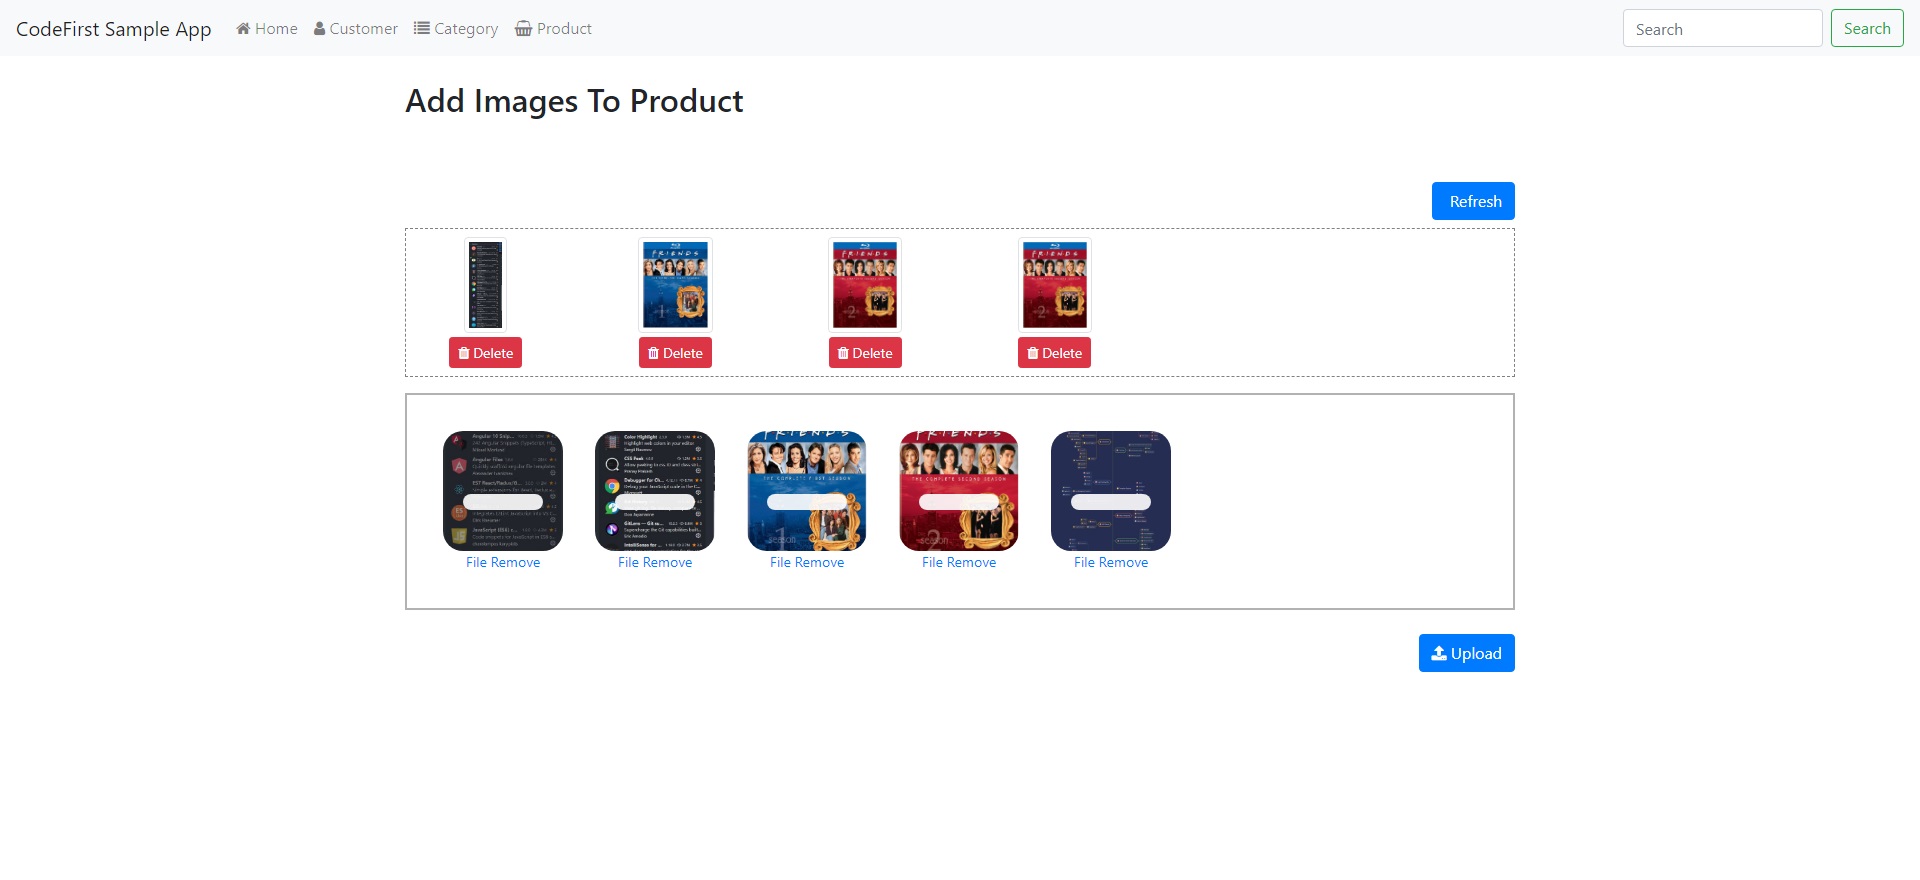The height and width of the screenshot is (880, 1920).
Task: Select the blue Friends uploaded thumbnail
Action: [675, 285]
